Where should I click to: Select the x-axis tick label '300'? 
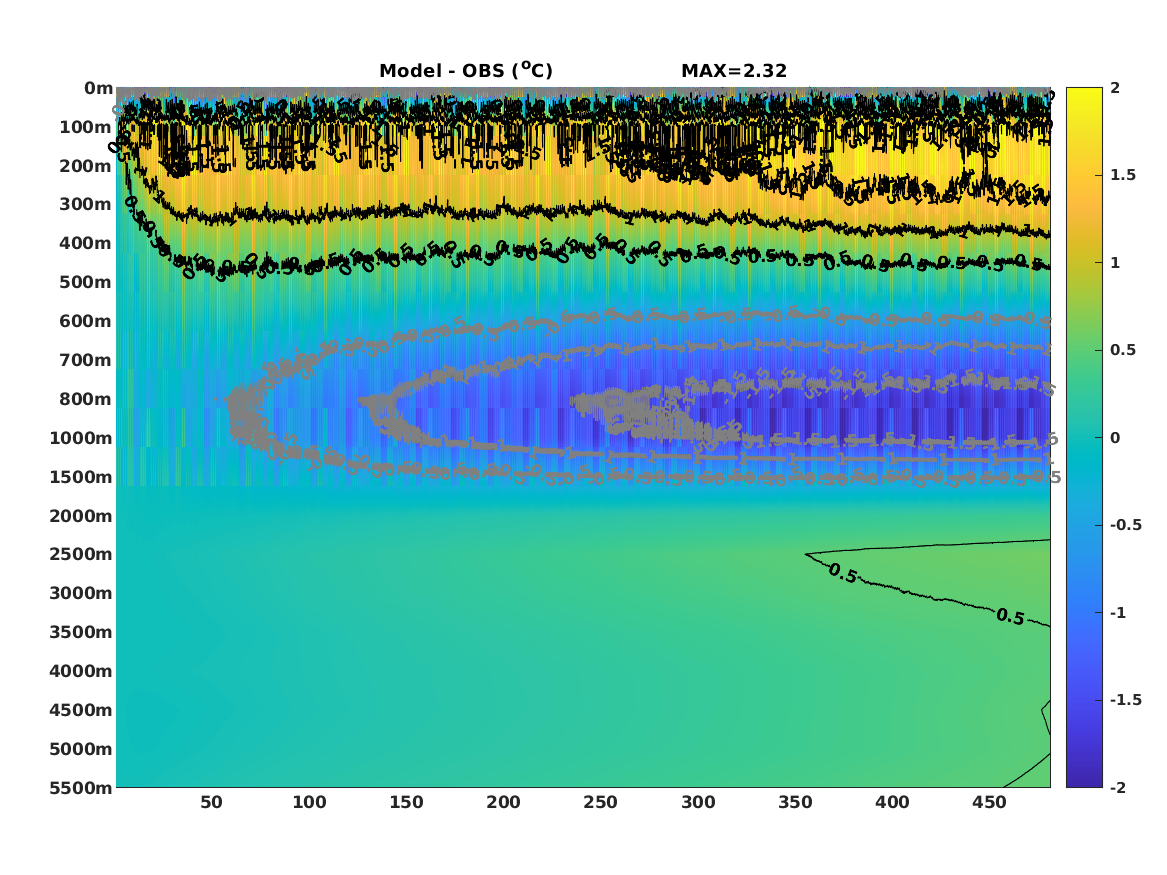[x=698, y=802]
